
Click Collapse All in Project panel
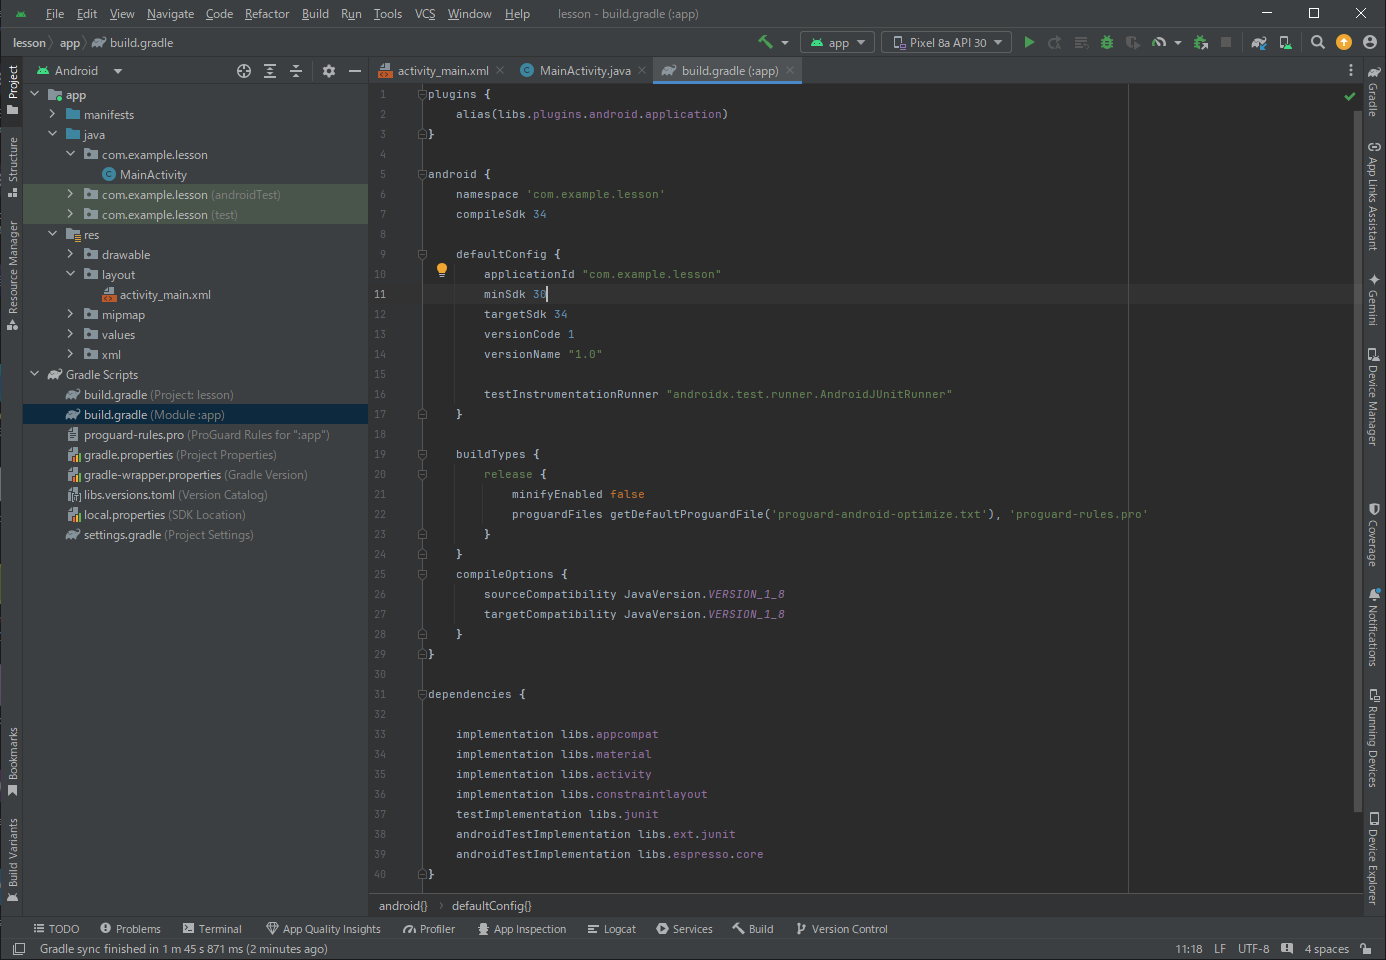coord(296,71)
